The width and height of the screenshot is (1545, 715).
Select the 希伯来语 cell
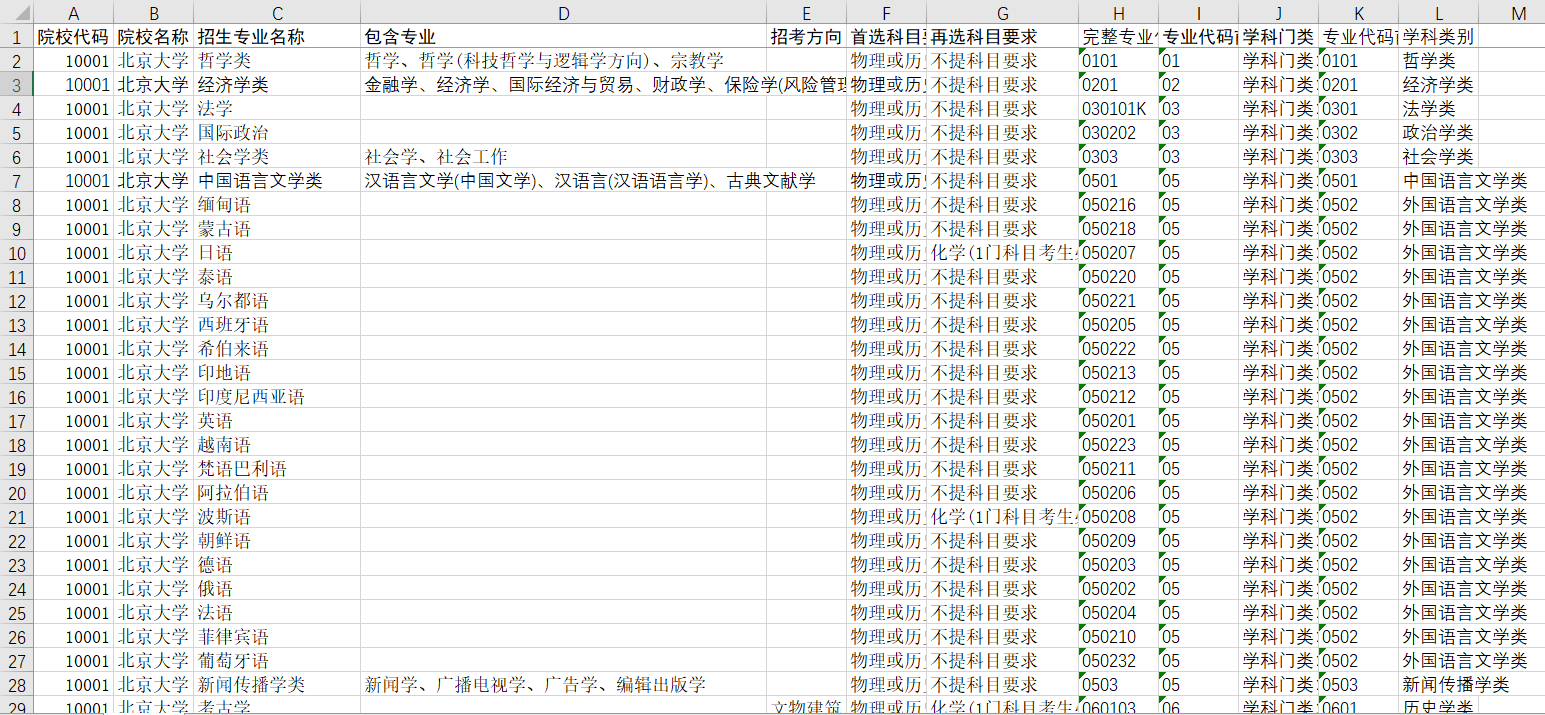pyautogui.click(x=277, y=349)
